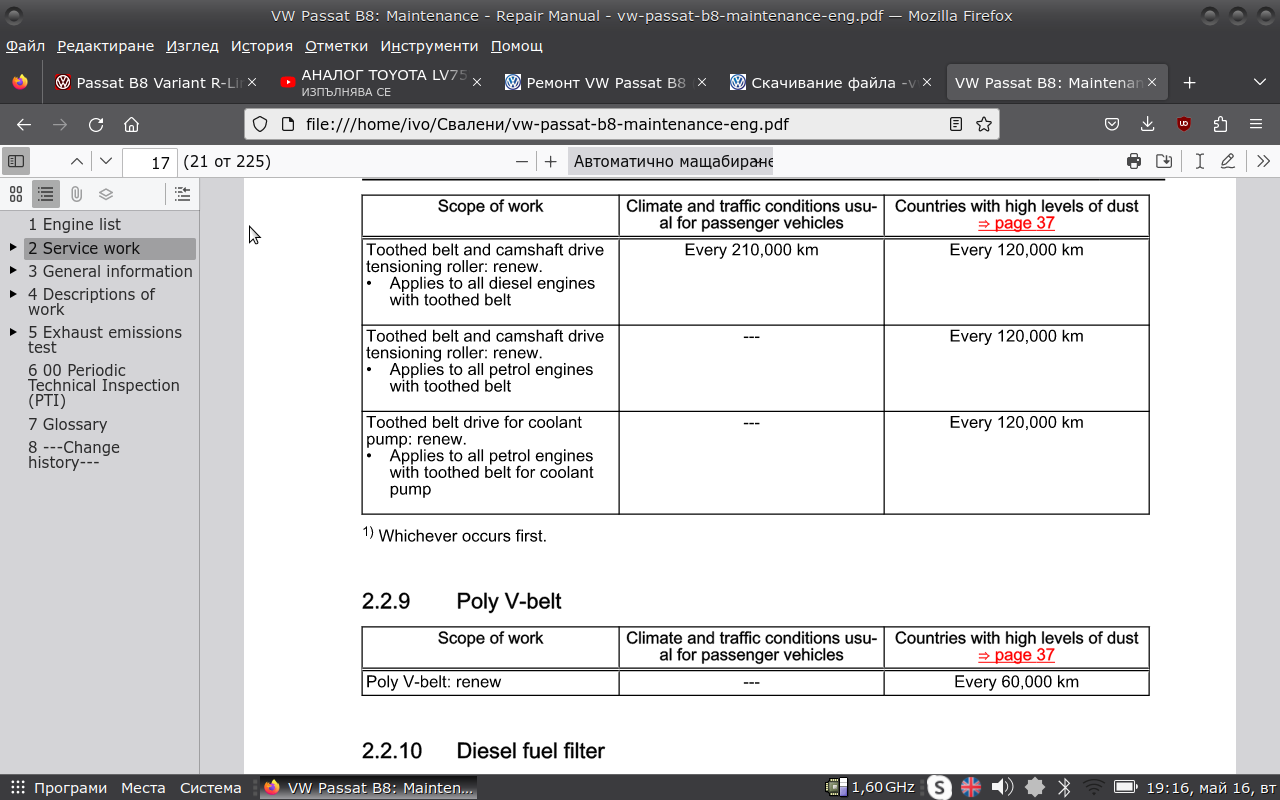The height and width of the screenshot is (800, 1280).
Task: Bookmark this page with the star
Action: coord(984,124)
